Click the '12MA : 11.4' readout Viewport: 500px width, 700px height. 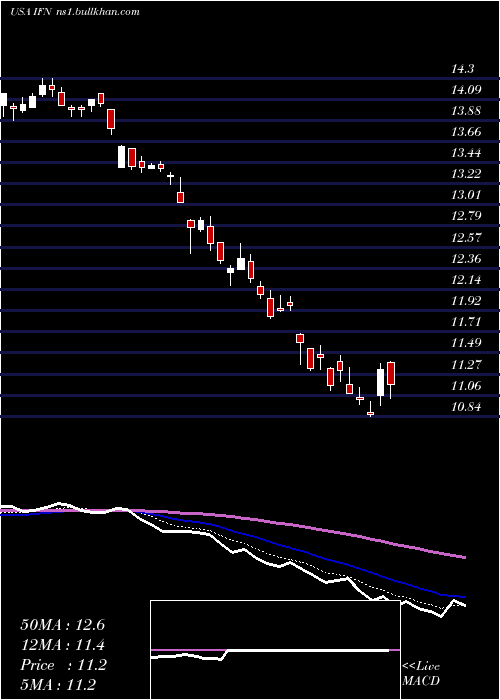[62, 645]
